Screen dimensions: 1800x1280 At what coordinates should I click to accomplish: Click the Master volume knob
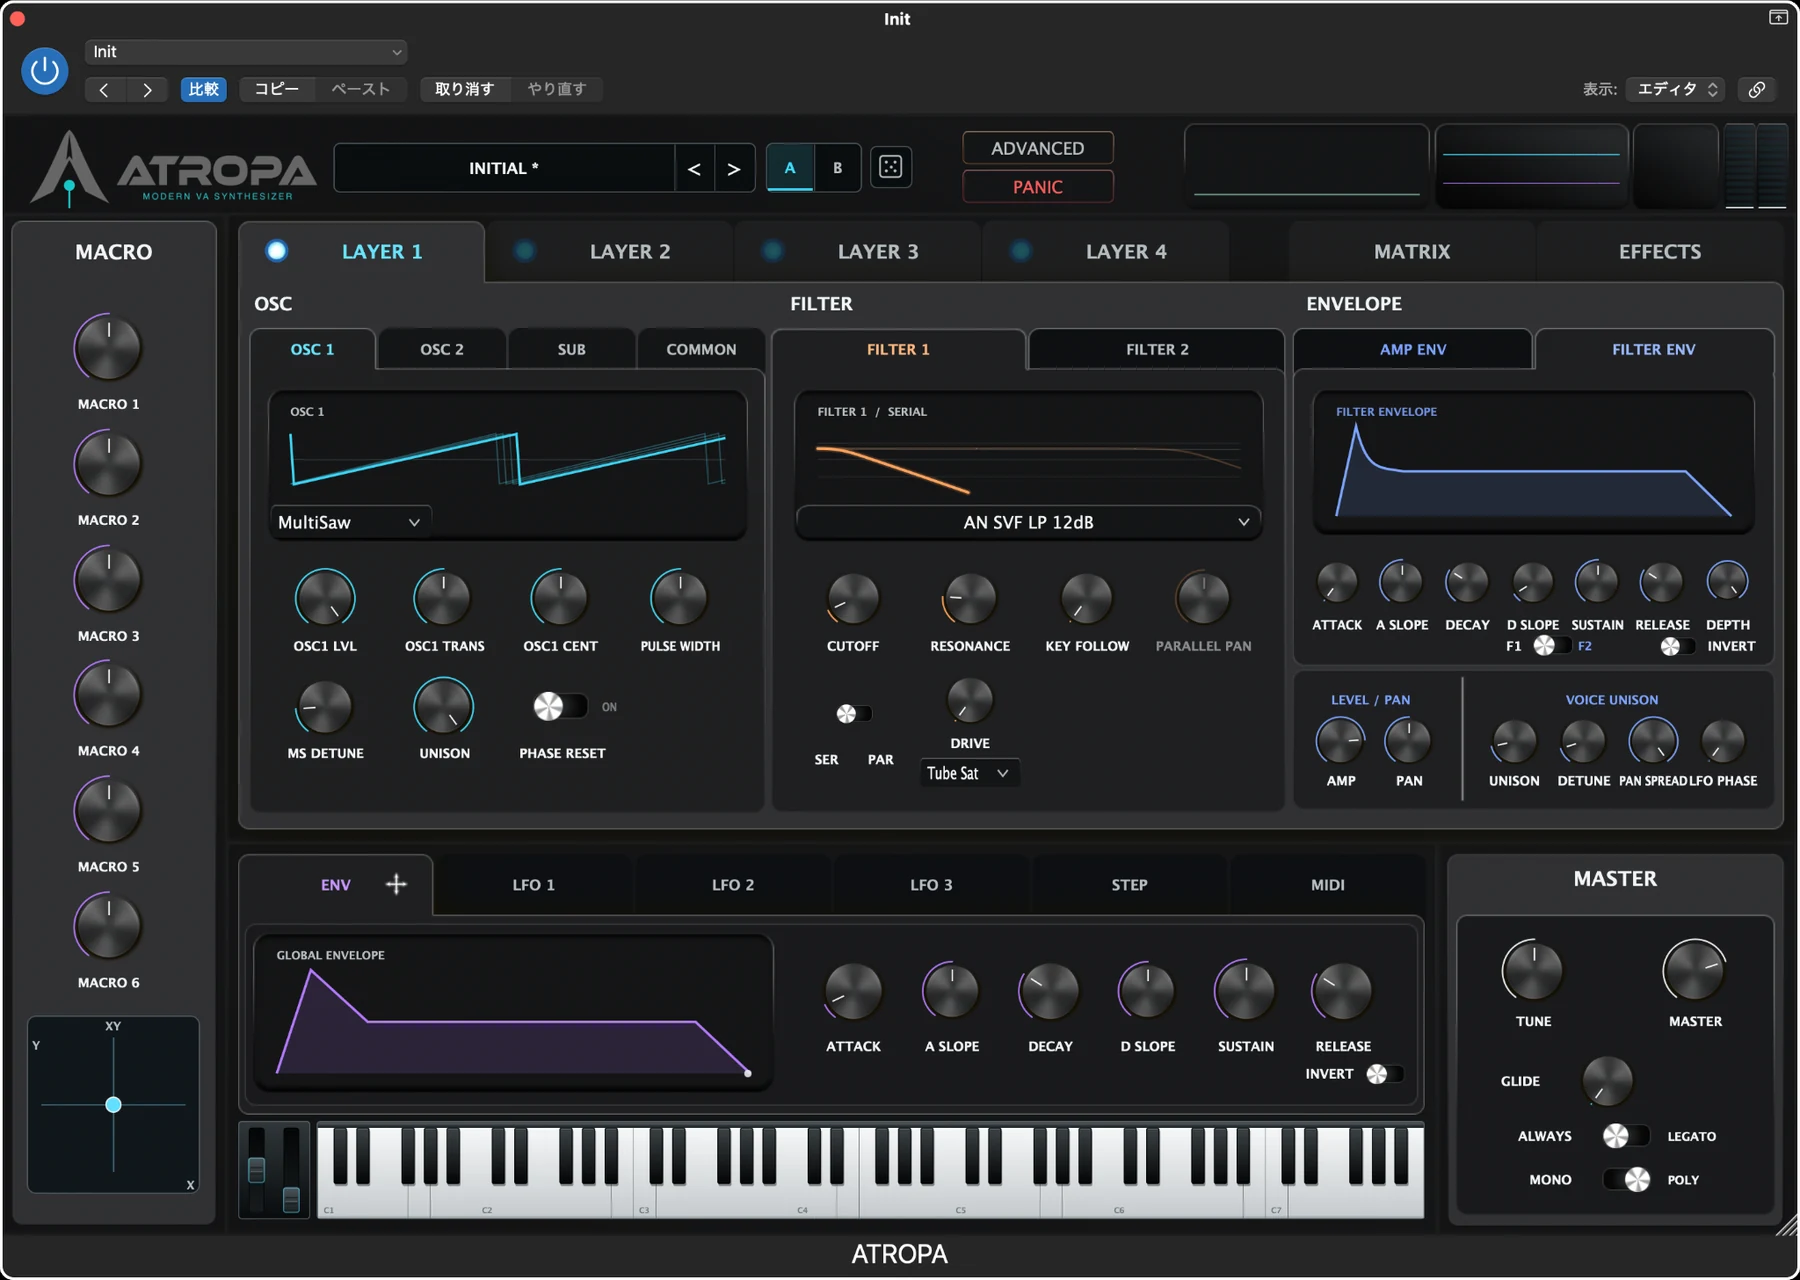1694,970
